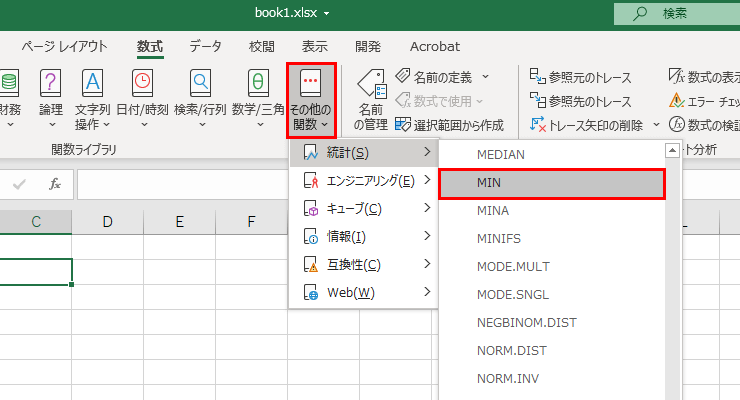Click 名前の定義 tag icon
The height and width of the screenshot is (400, 740).
click(403, 76)
